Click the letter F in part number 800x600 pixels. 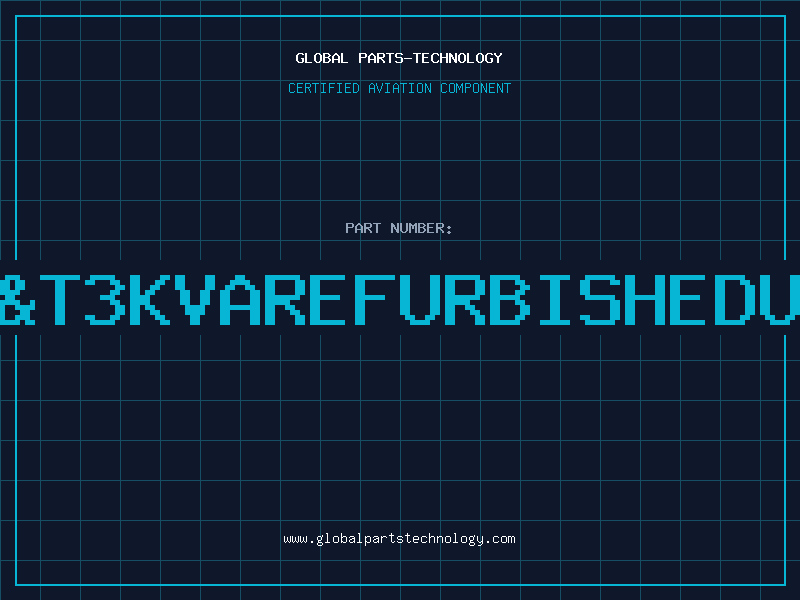click(375, 300)
